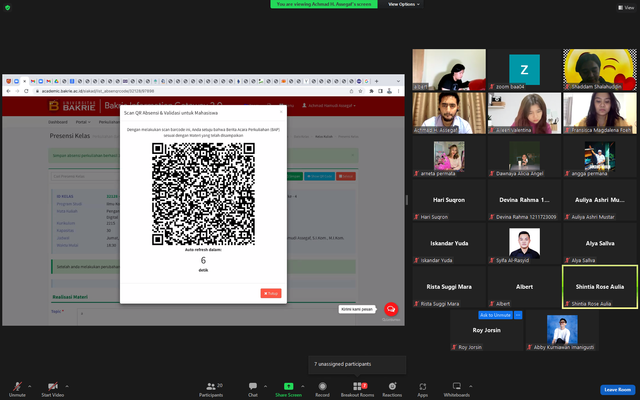Open the browser tab search chevron
This screenshot has height=400, width=640.
[x=398, y=81]
